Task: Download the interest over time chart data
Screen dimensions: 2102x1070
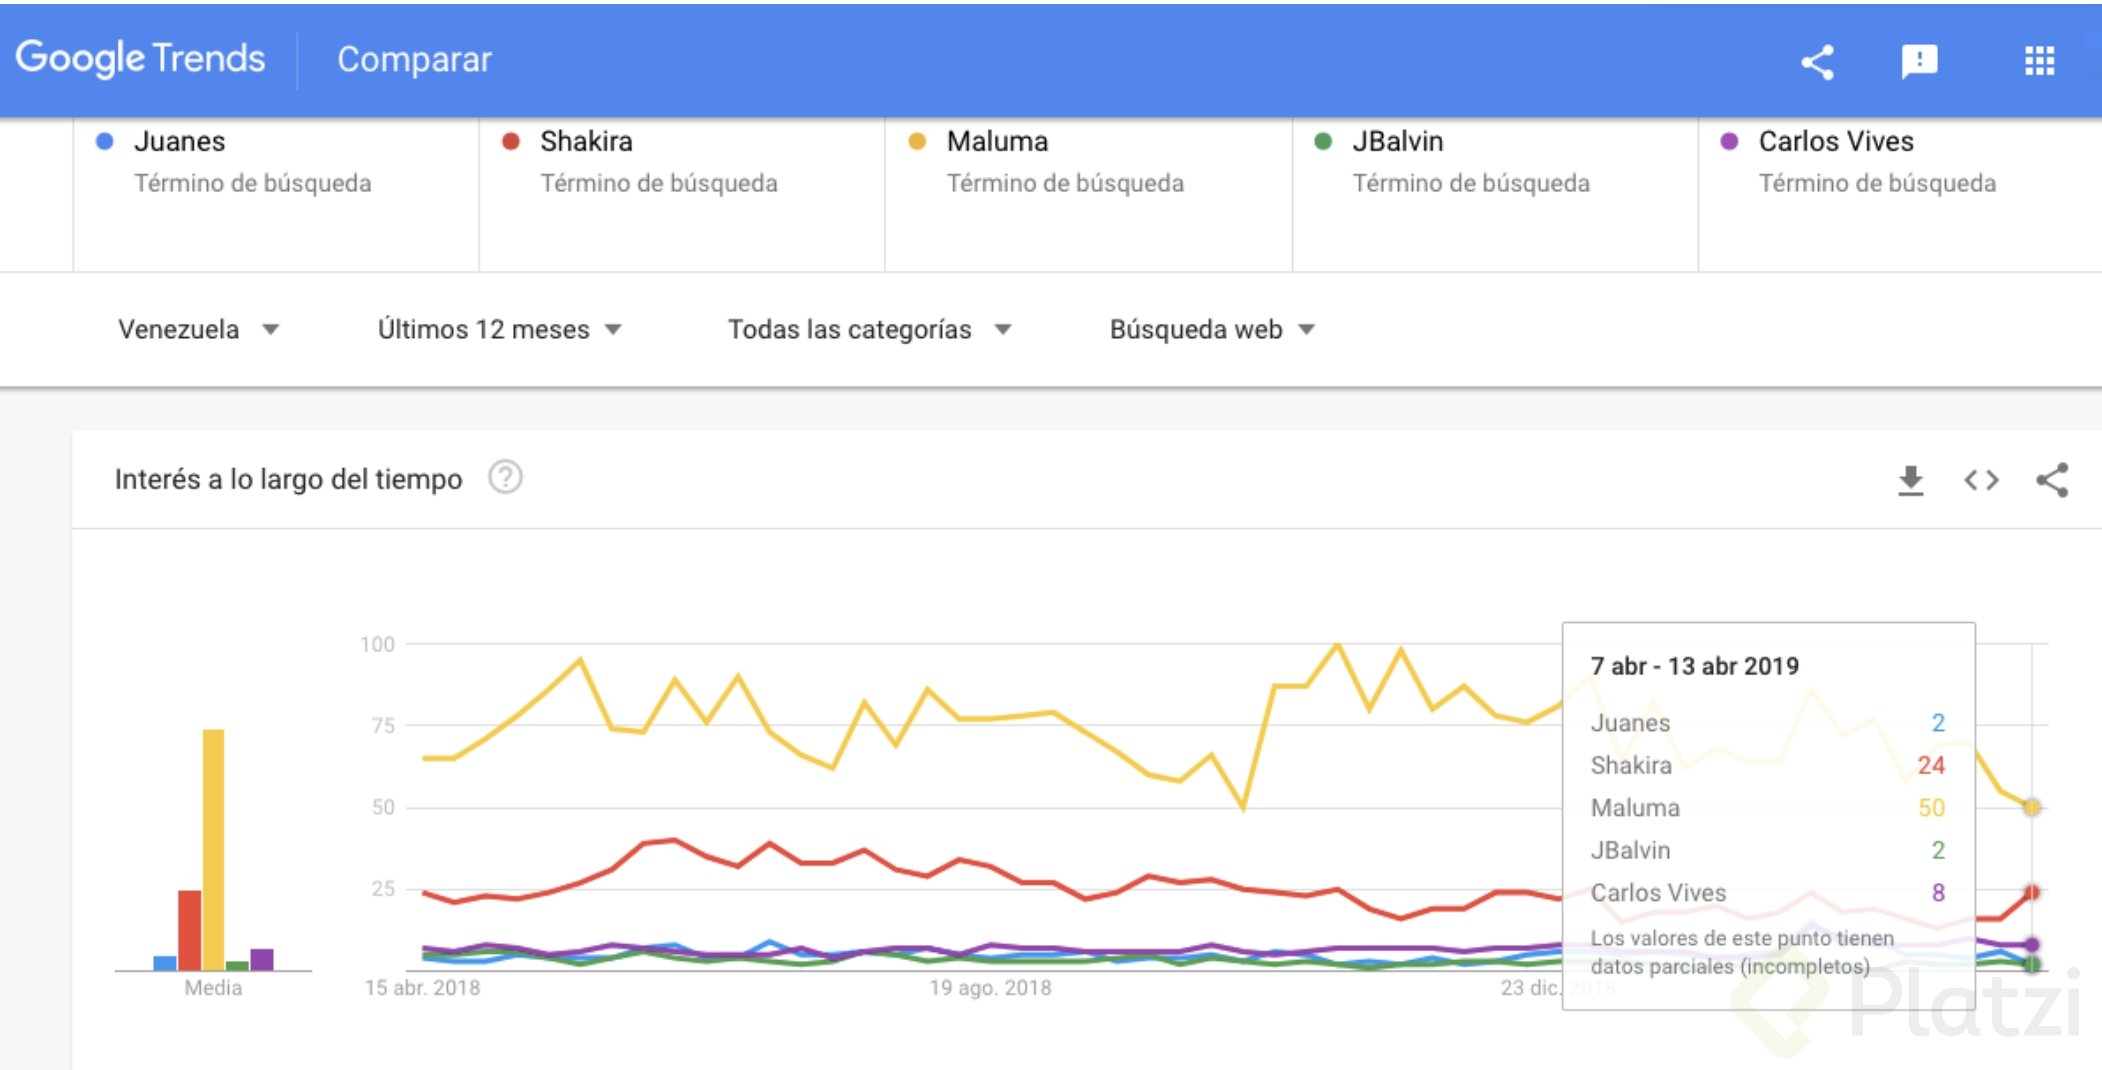Action: [x=1910, y=480]
